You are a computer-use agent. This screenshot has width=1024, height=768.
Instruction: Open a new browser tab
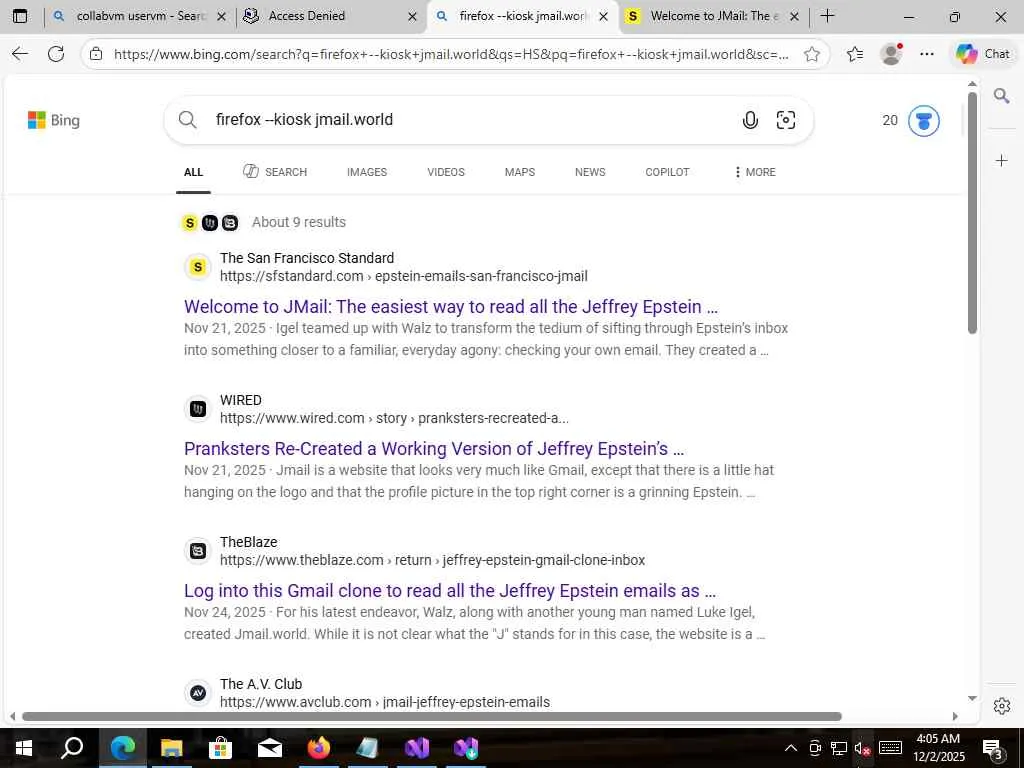(x=827, y=16)
